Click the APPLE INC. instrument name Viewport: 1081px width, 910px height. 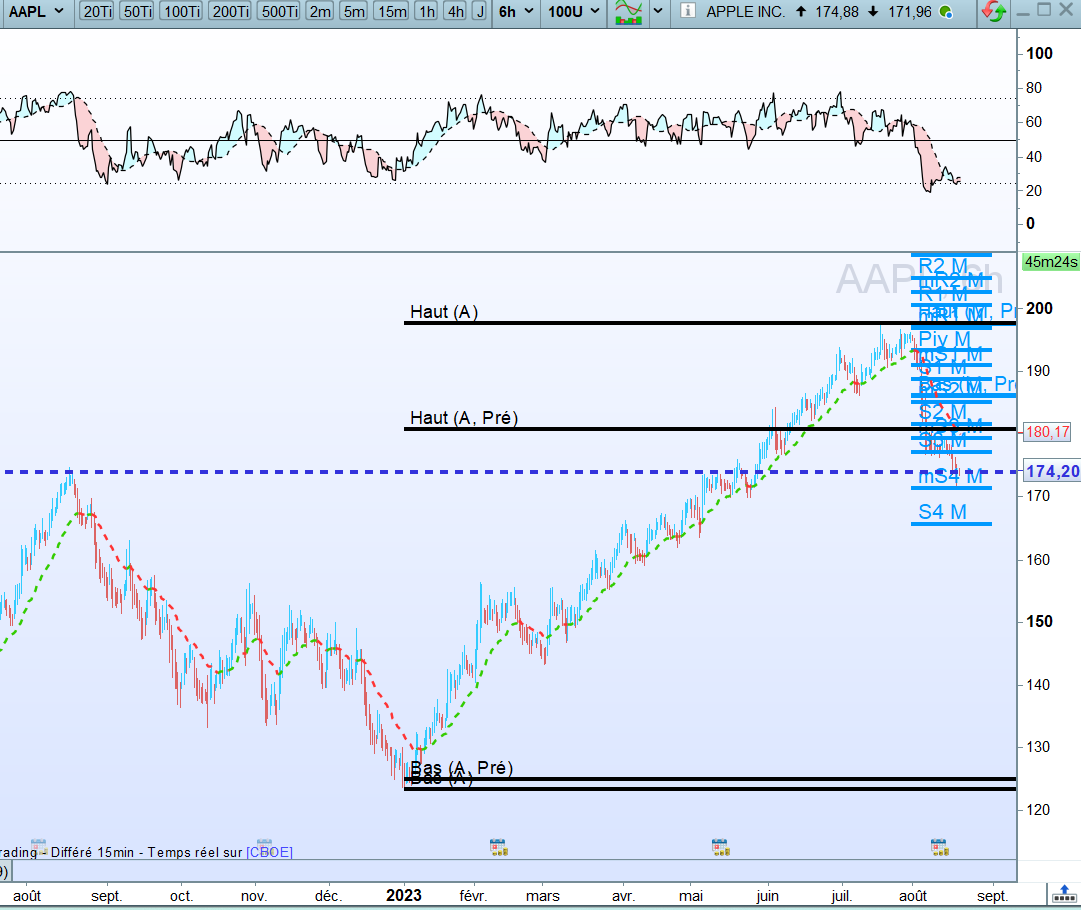745,12
